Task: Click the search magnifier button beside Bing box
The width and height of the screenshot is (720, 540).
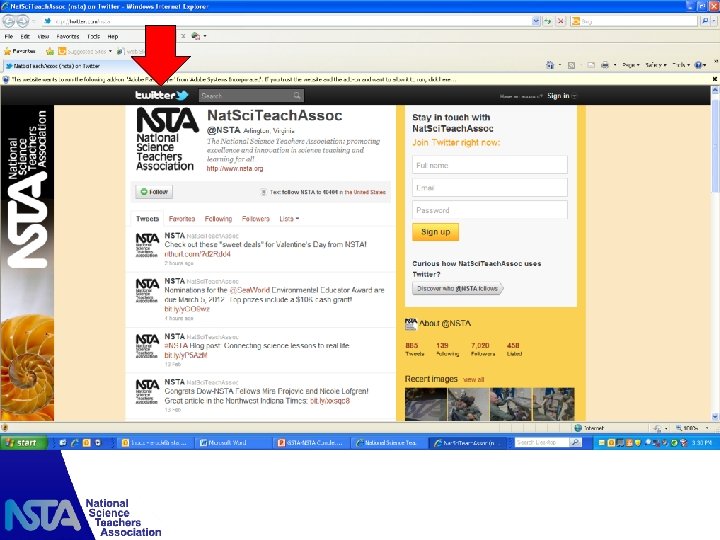Action: pos(704,21)
